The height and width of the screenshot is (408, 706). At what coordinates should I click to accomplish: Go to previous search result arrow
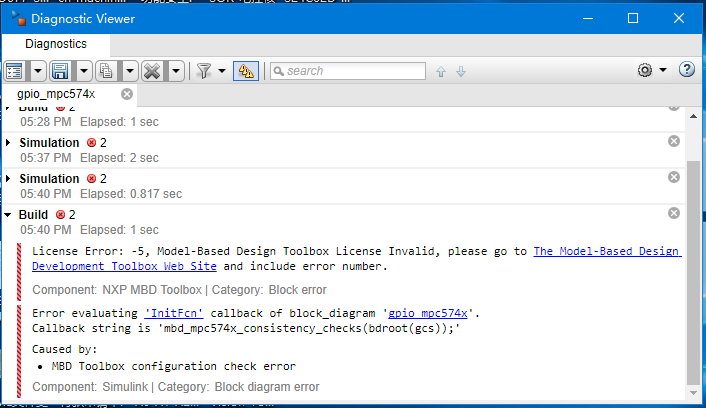pos(441,72)
